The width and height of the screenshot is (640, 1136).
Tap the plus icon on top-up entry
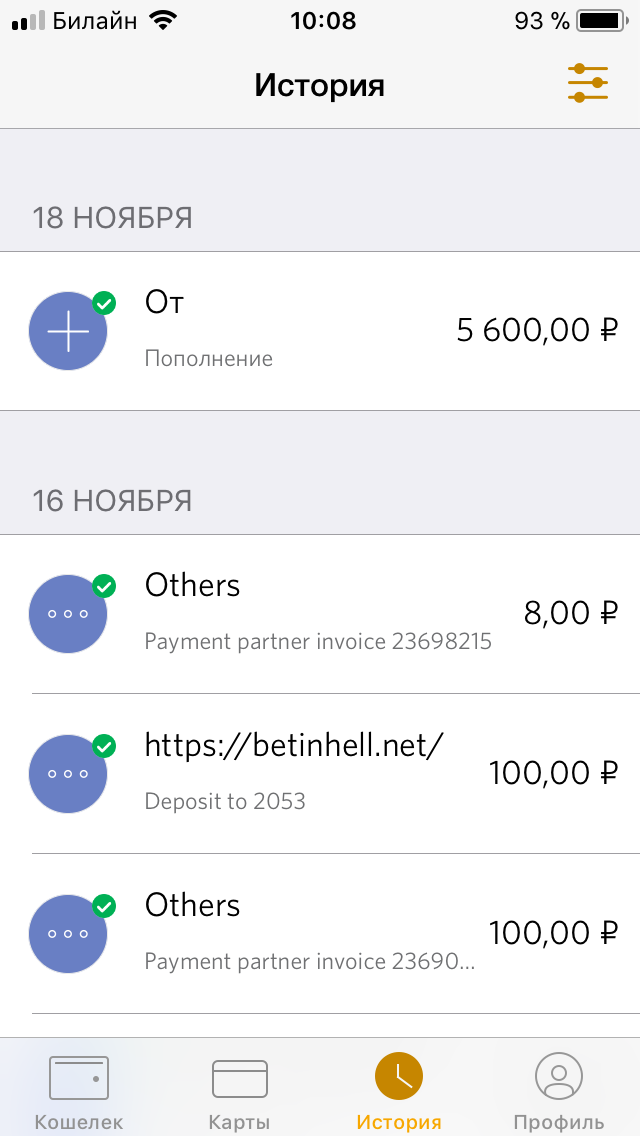[68, 331]
